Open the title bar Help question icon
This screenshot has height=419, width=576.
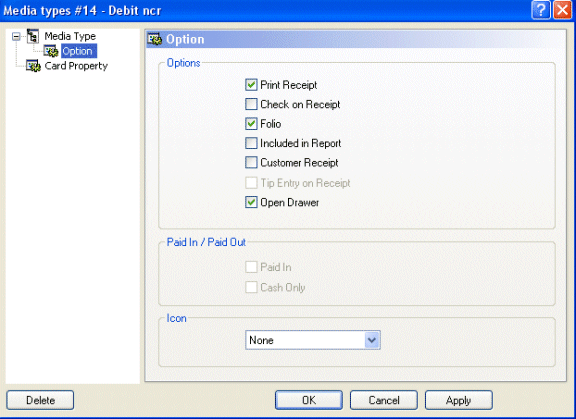(541, 10)
